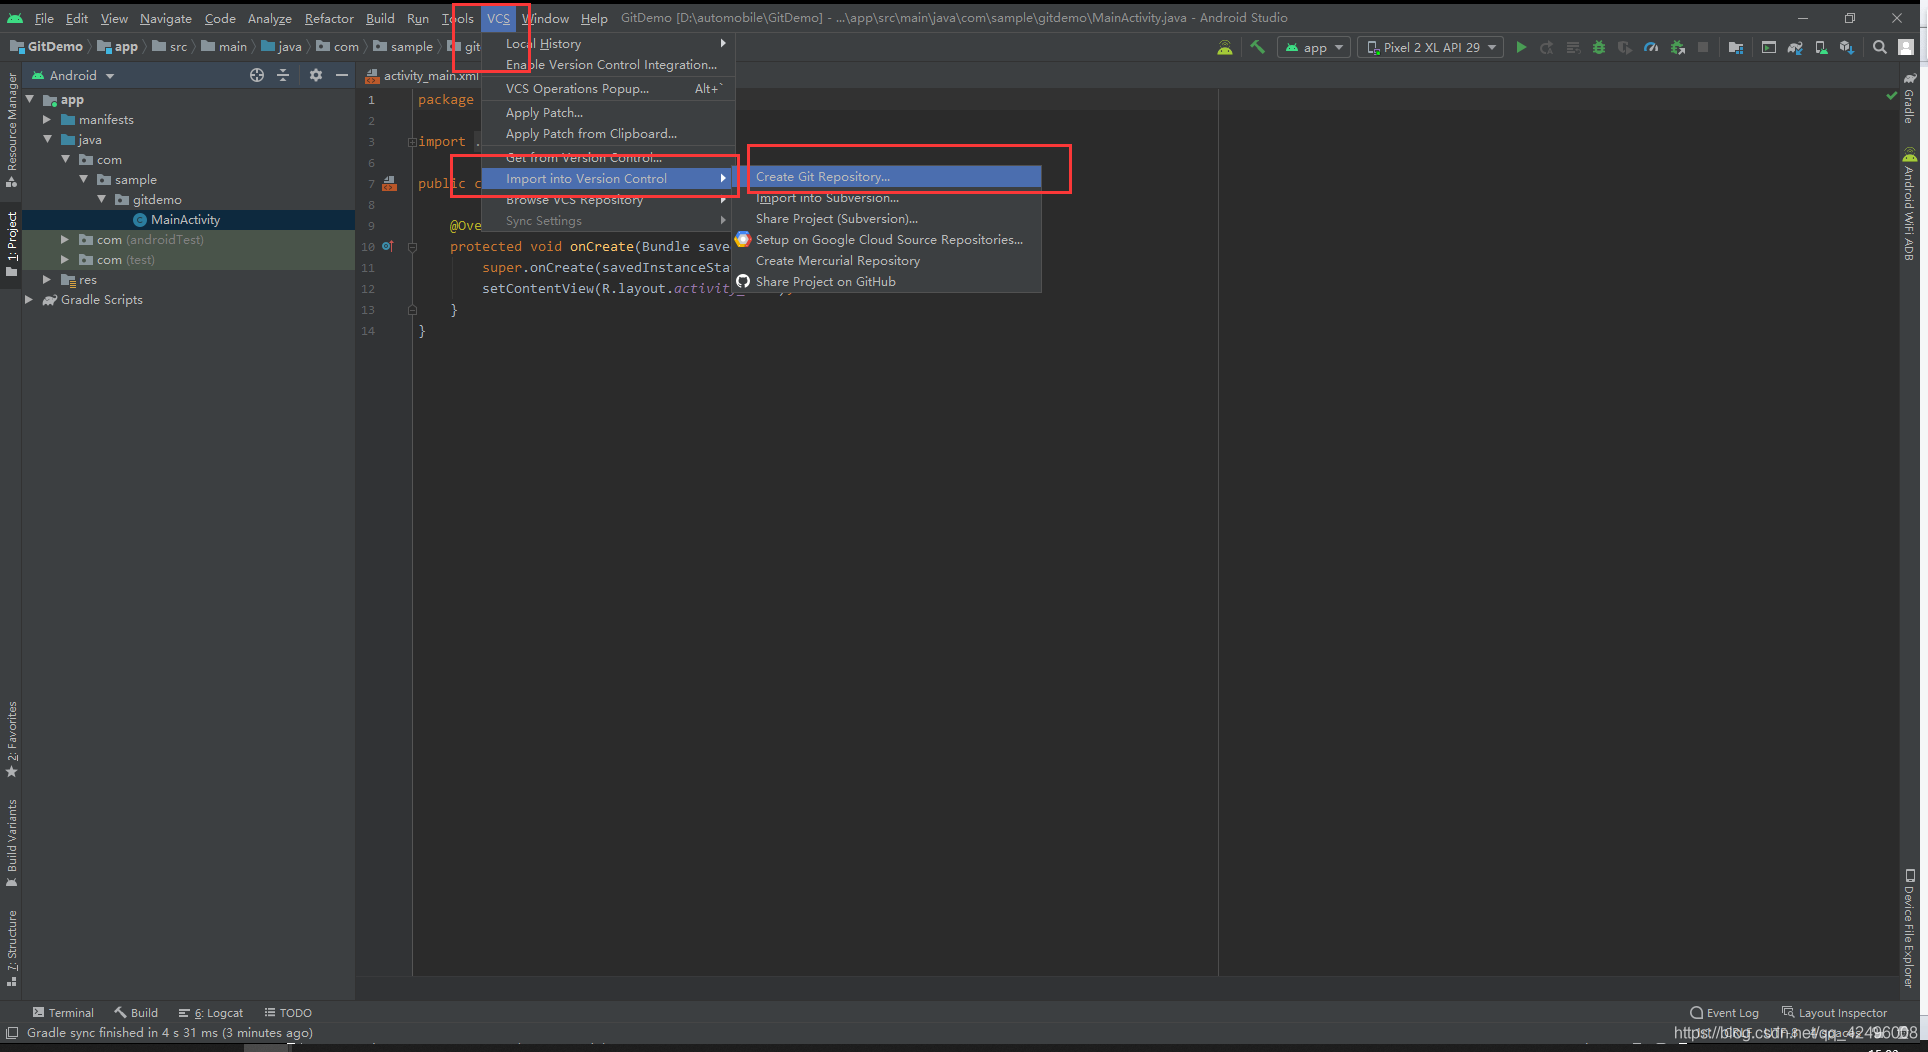
Task: Open the Terminal tool window
Action: [63, 1013]
